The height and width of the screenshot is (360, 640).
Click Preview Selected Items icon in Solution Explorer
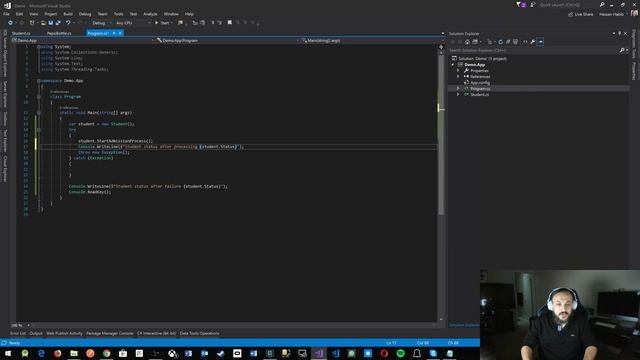coord(540,42)
